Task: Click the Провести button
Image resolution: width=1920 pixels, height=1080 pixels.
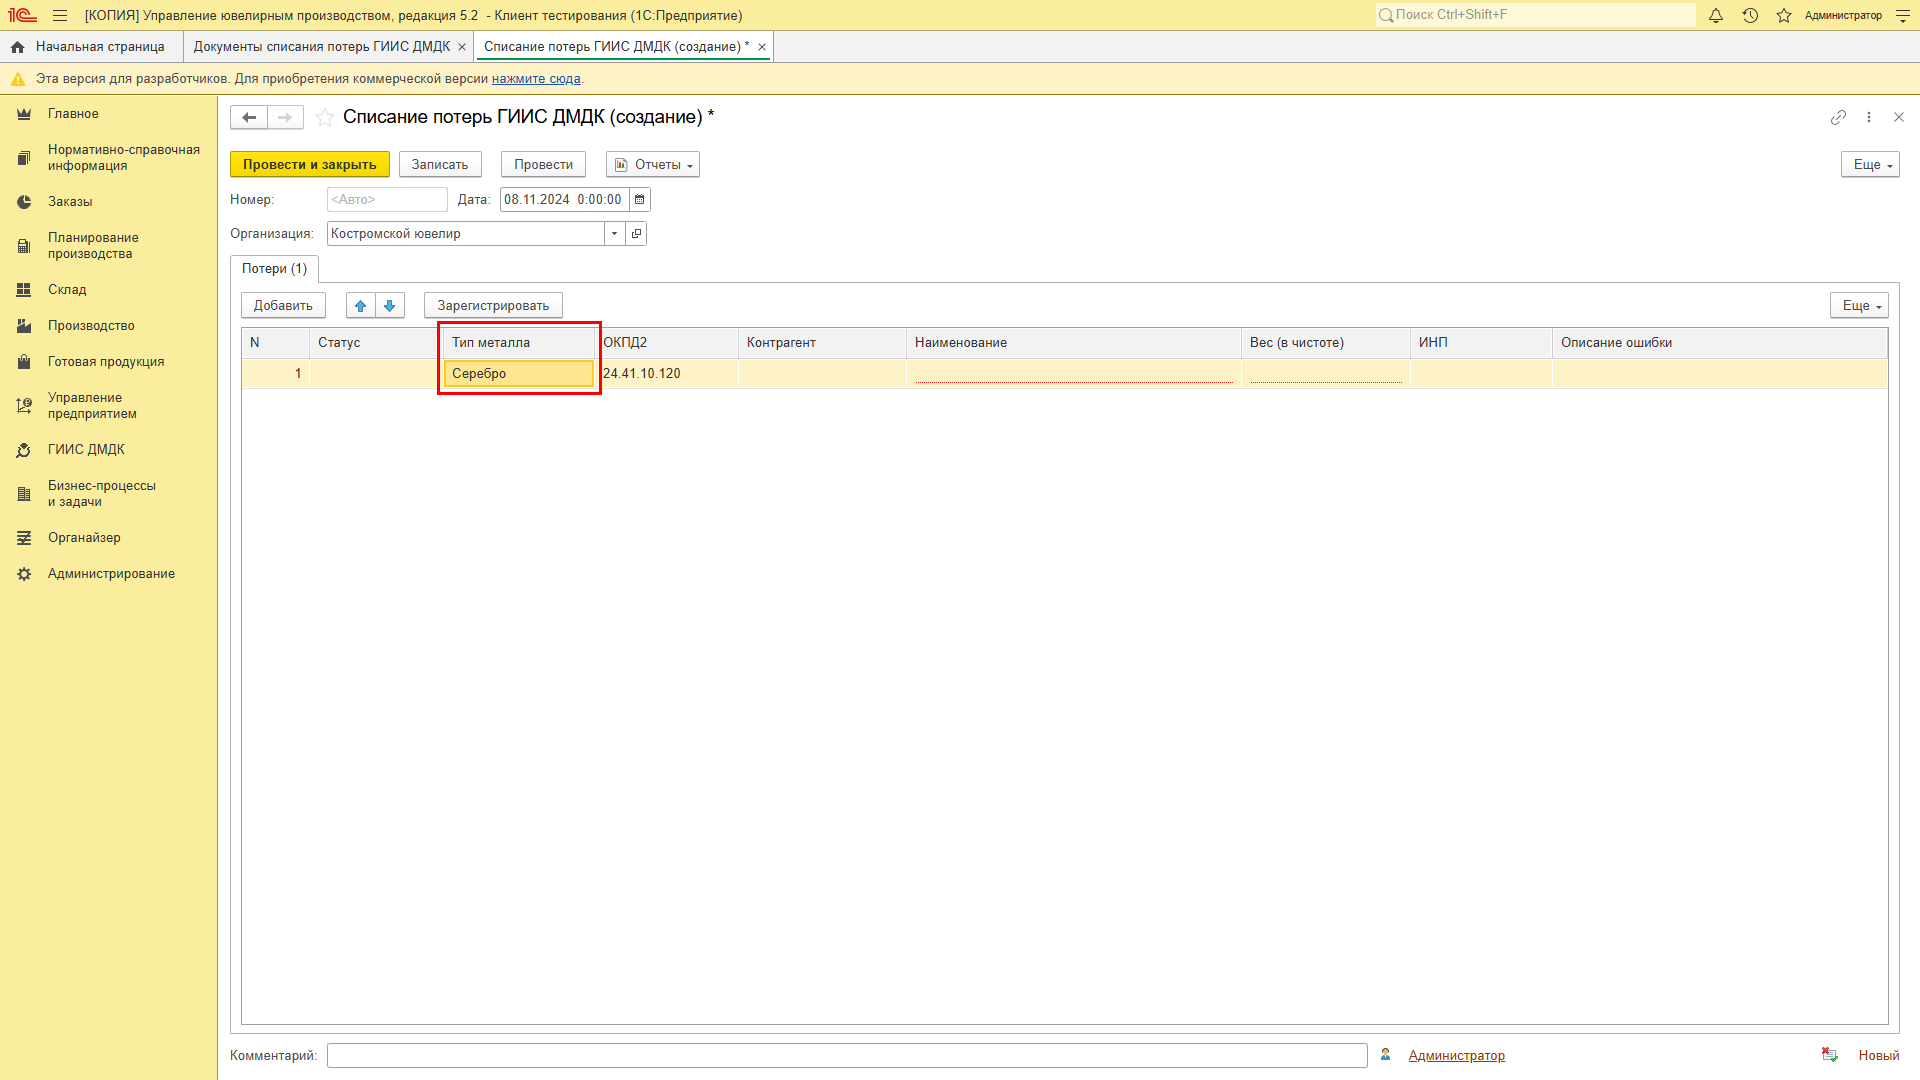Action: point(544,165)
